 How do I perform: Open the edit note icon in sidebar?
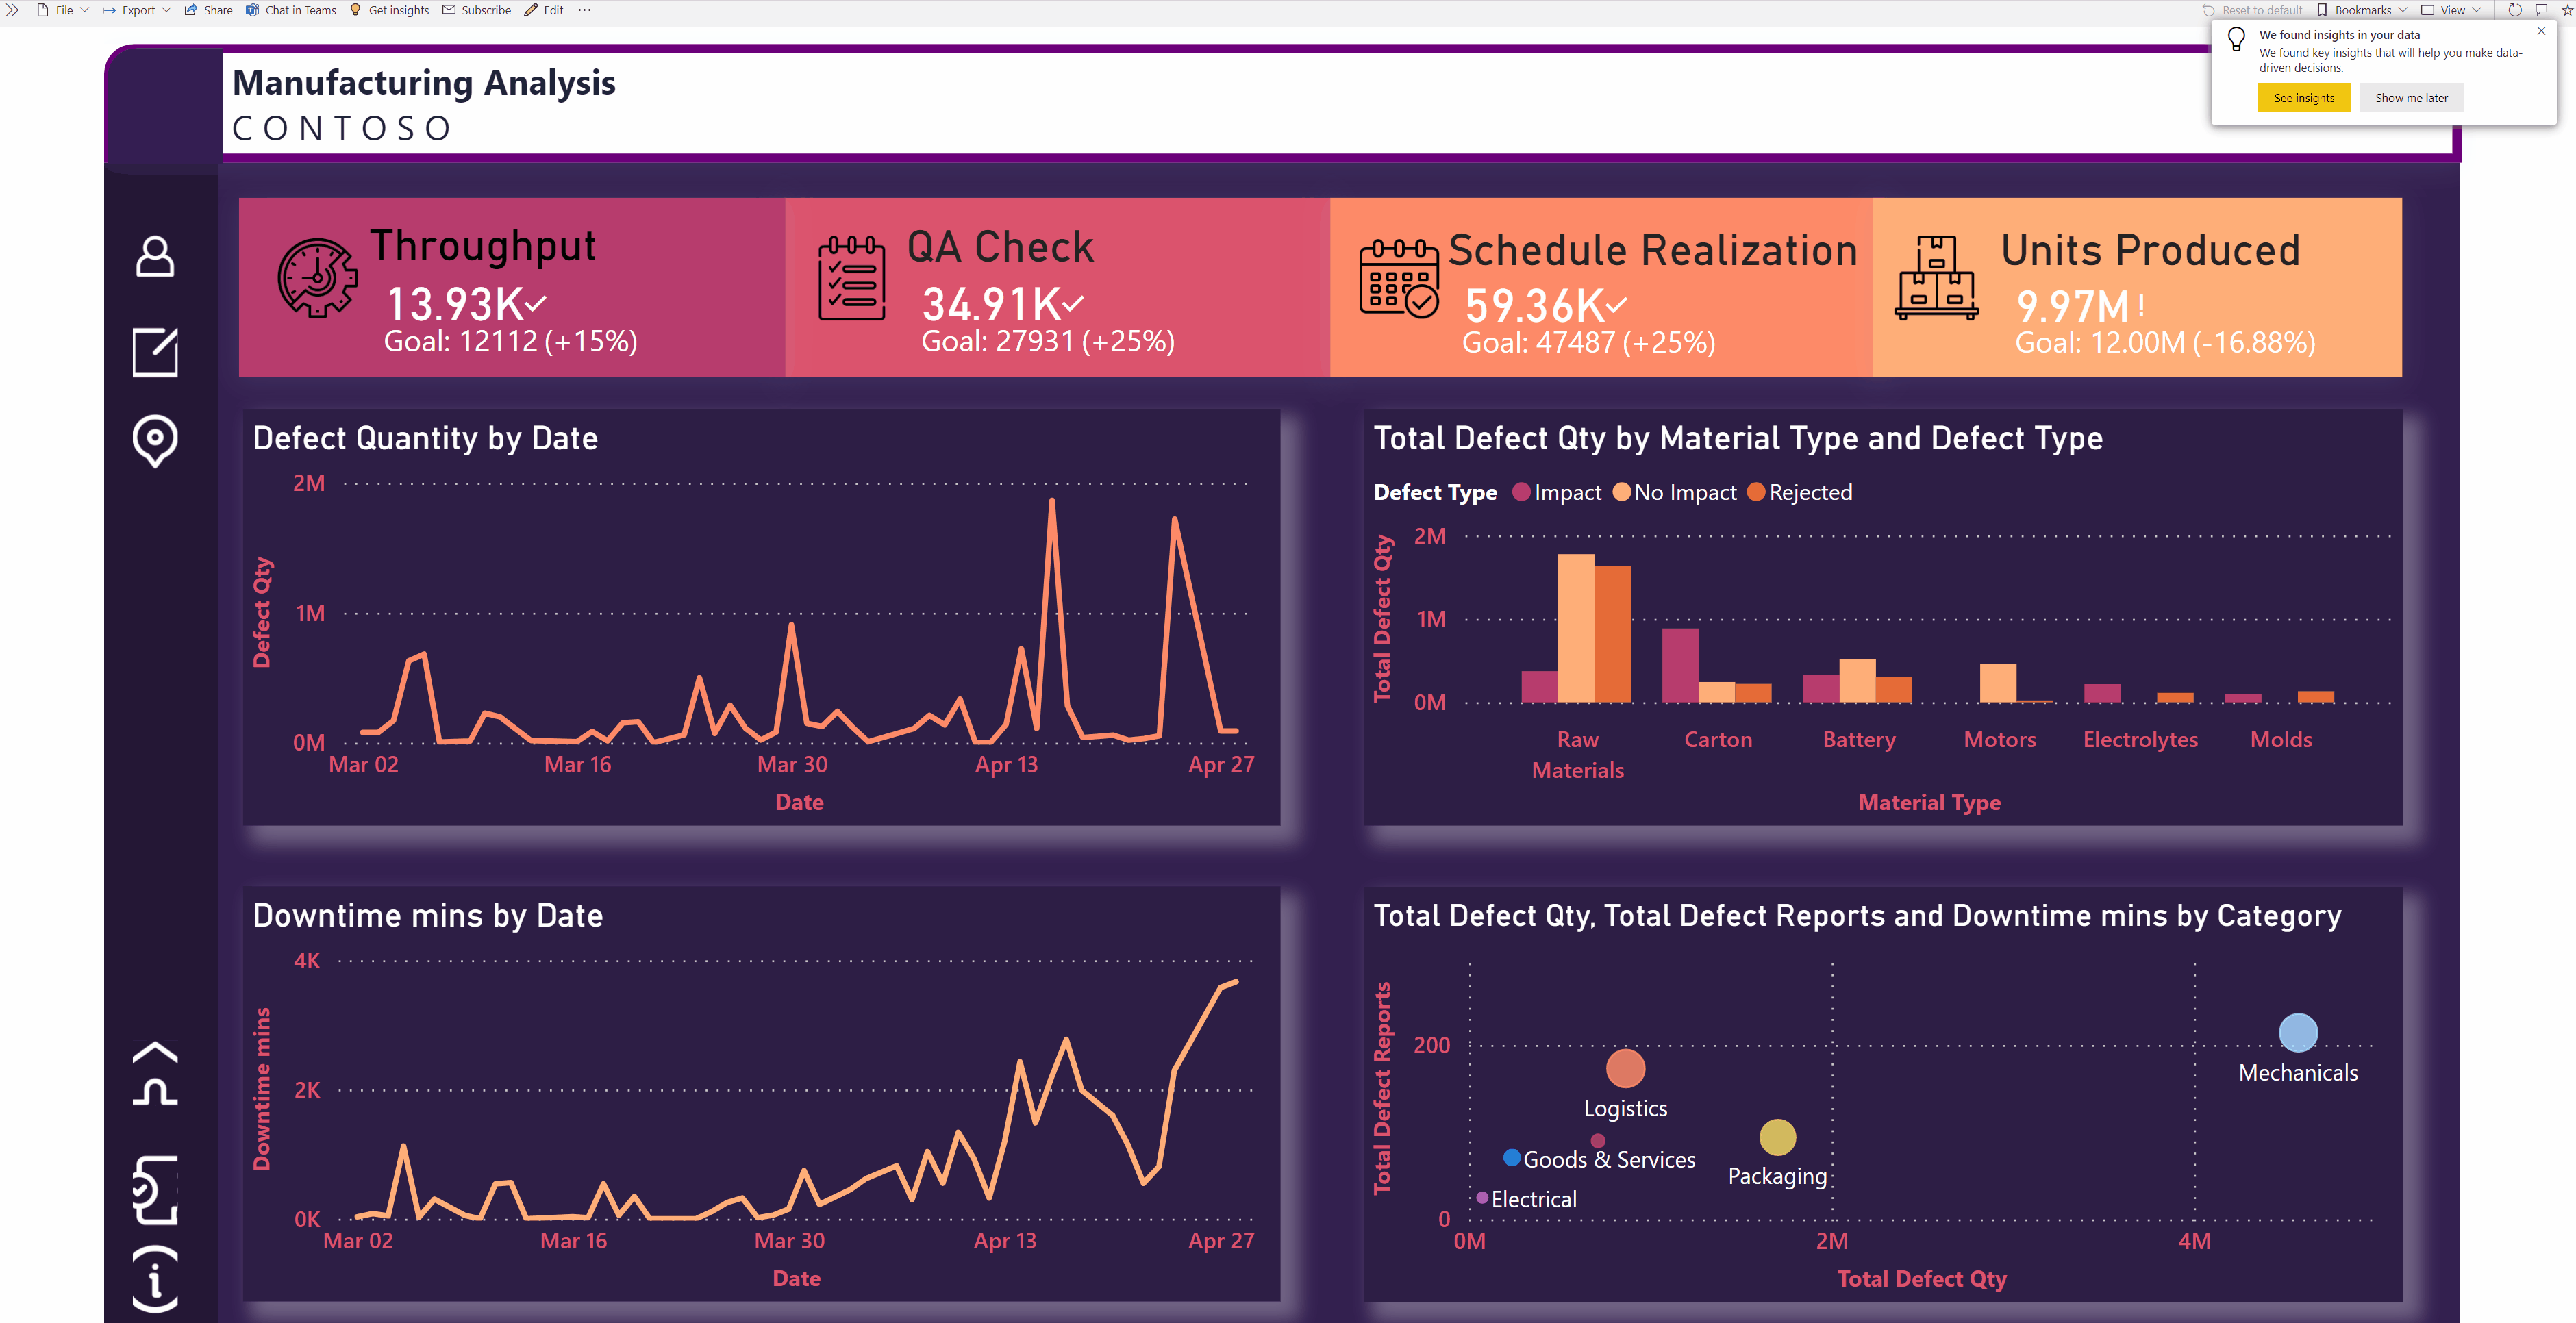(156, 353)
